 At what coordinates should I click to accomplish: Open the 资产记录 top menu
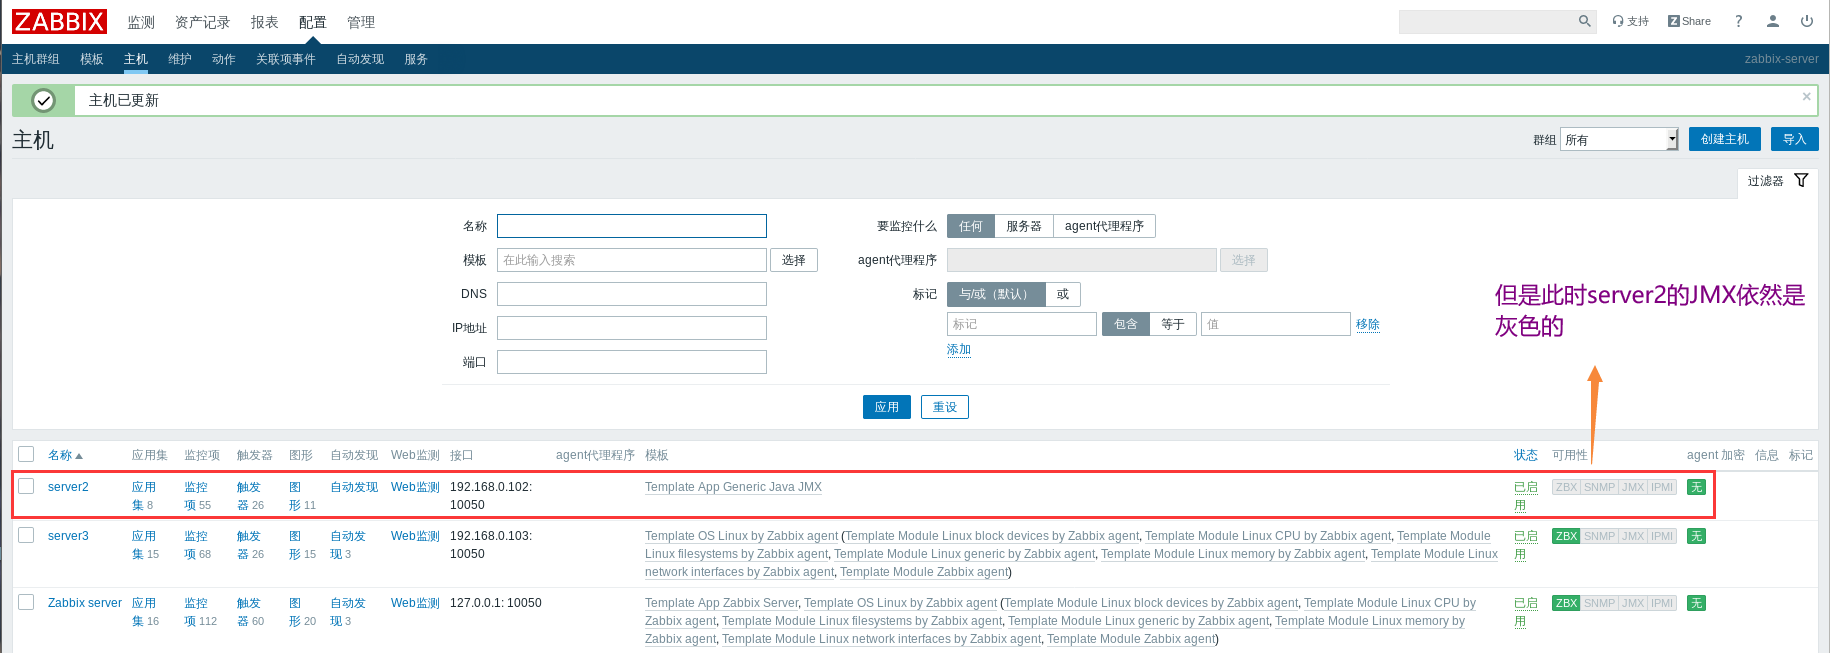(x=202, y=22)
